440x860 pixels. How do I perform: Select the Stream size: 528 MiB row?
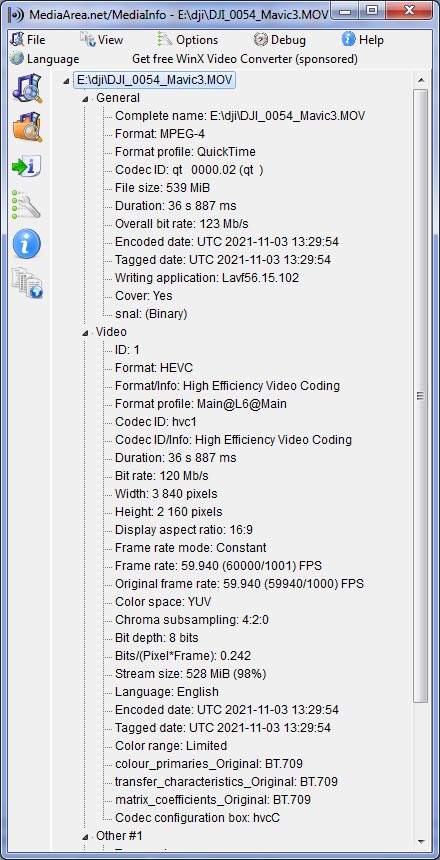(190, 674)
